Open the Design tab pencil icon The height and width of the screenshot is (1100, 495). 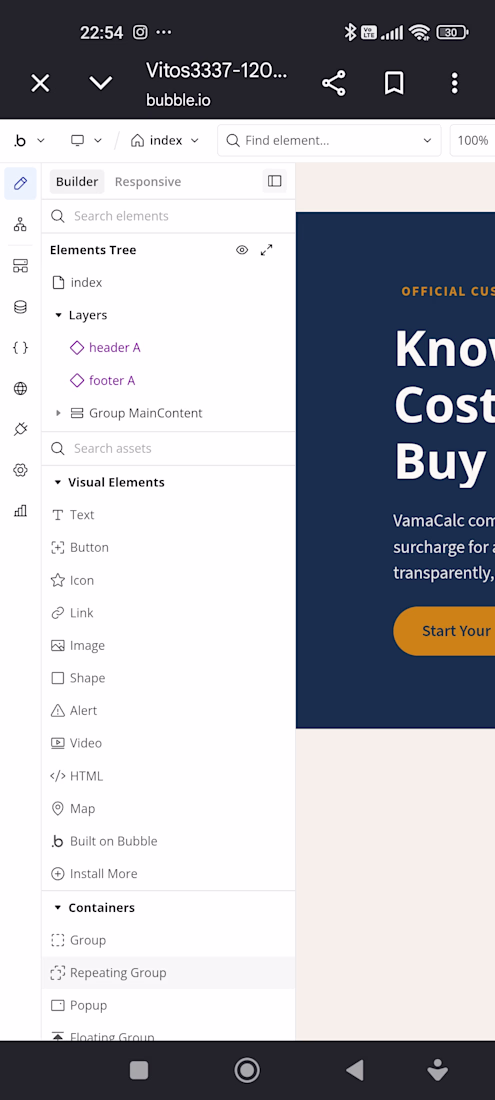coord(20,183)
